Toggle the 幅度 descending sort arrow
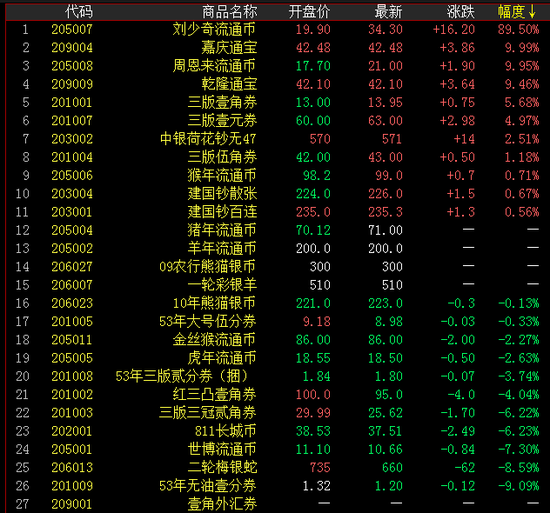This screenshot has height=513, width=550. pyautogui.click(x=532, y=12)
